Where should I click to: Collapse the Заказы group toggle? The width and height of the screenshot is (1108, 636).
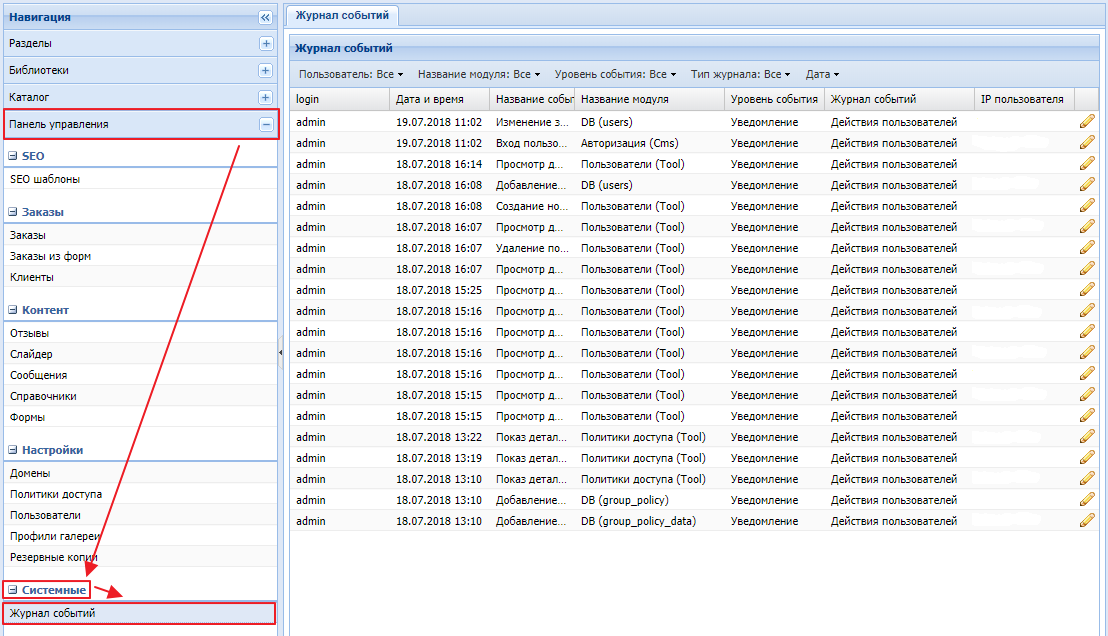pyautogui.click(x=13, y=212)
